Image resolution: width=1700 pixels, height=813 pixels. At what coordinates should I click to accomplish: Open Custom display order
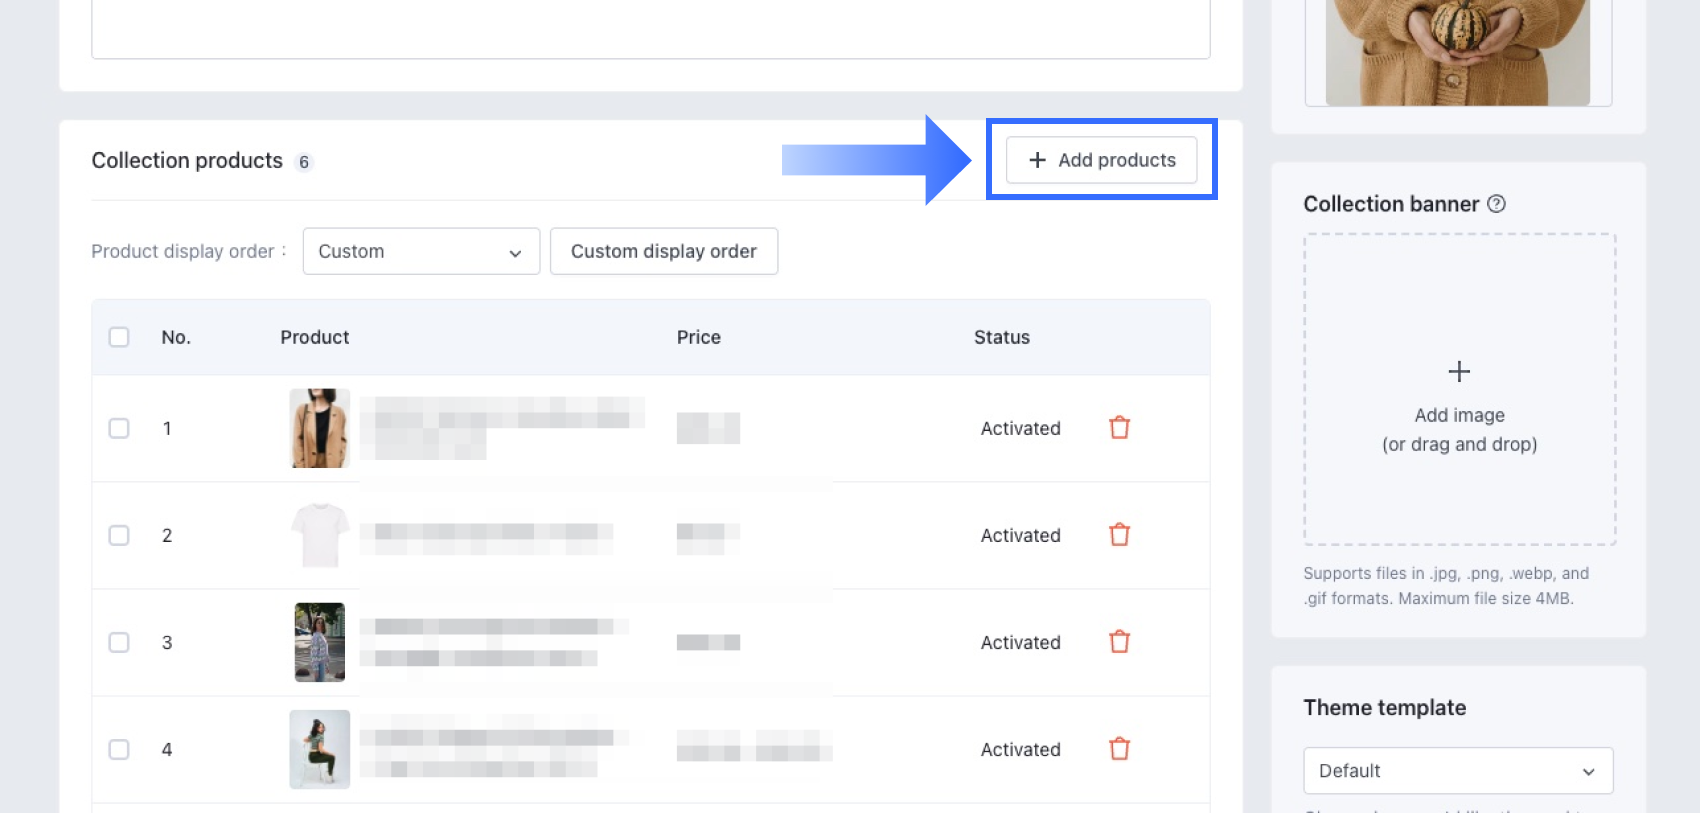click(663, 251)
